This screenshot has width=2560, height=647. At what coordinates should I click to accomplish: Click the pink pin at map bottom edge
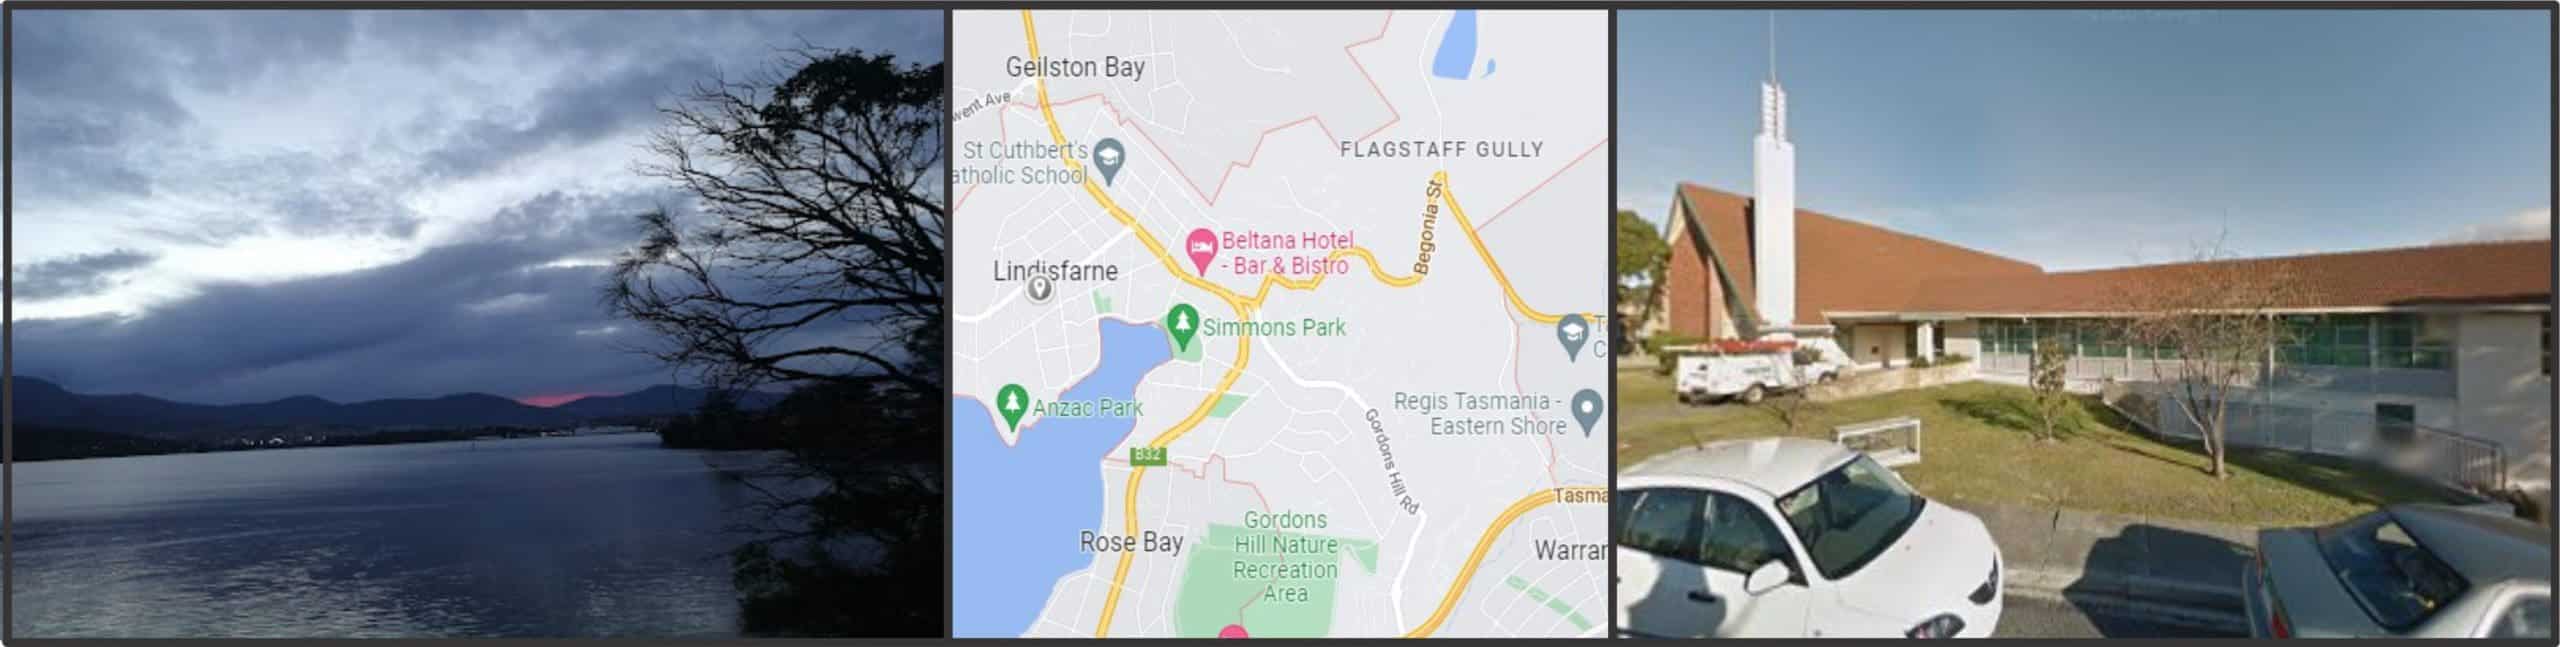[1233, 632]
